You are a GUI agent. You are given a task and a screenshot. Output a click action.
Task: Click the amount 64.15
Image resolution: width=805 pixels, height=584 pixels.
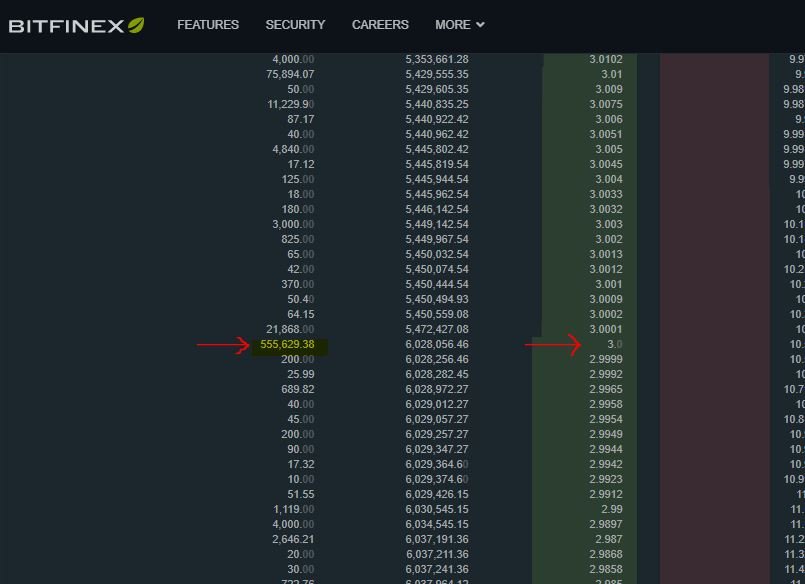(x=301, y=315)
